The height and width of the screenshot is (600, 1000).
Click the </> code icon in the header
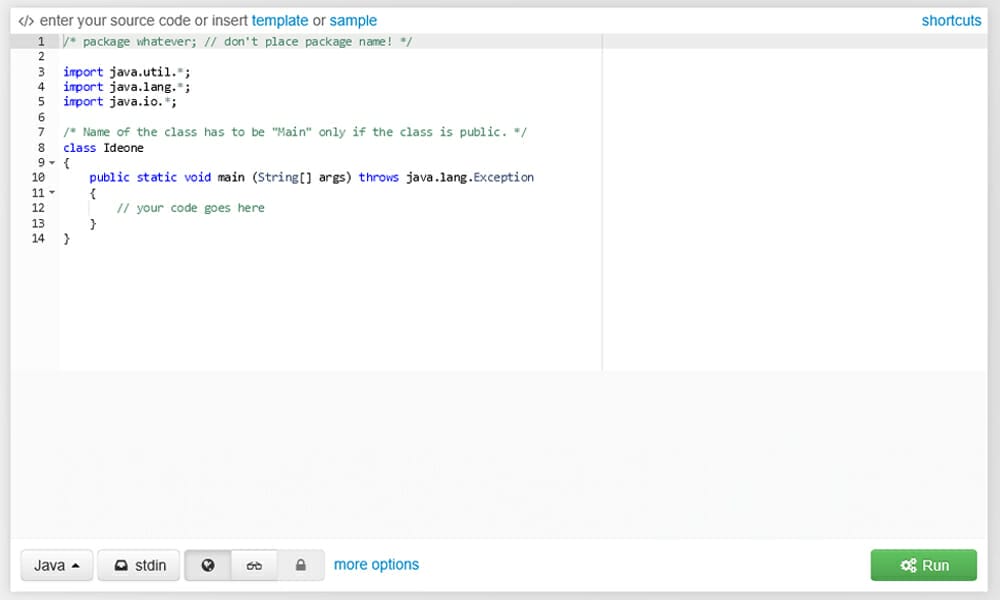click(x=25, y=20)
